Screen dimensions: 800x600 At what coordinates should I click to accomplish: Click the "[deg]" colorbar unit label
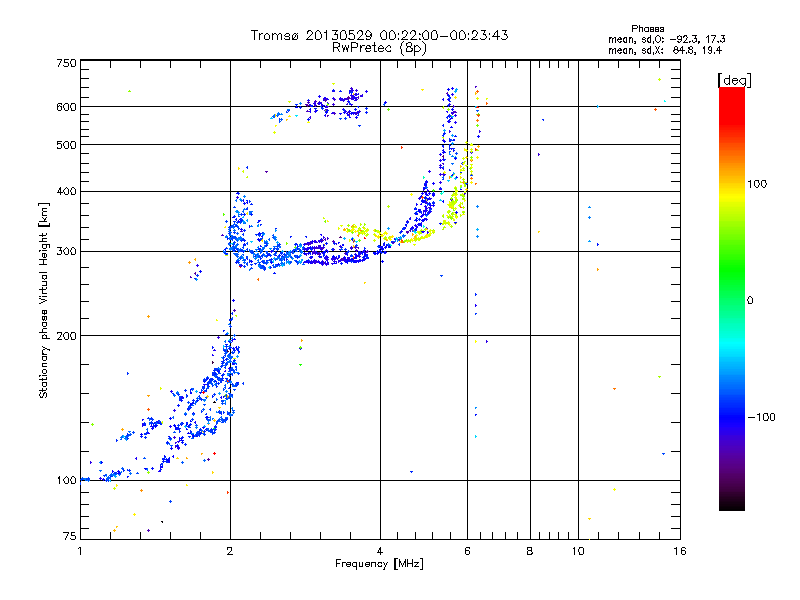coord(734,80)
